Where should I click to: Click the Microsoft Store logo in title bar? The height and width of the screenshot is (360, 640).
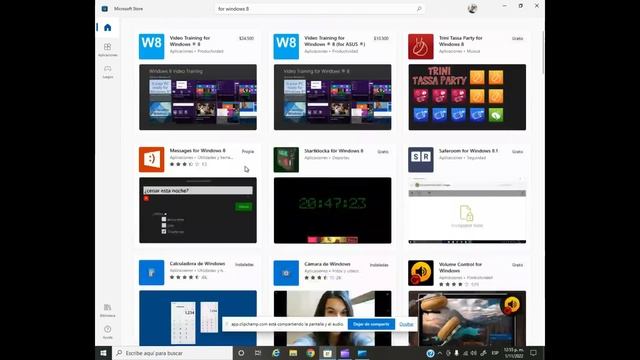(x=104, y=9)
